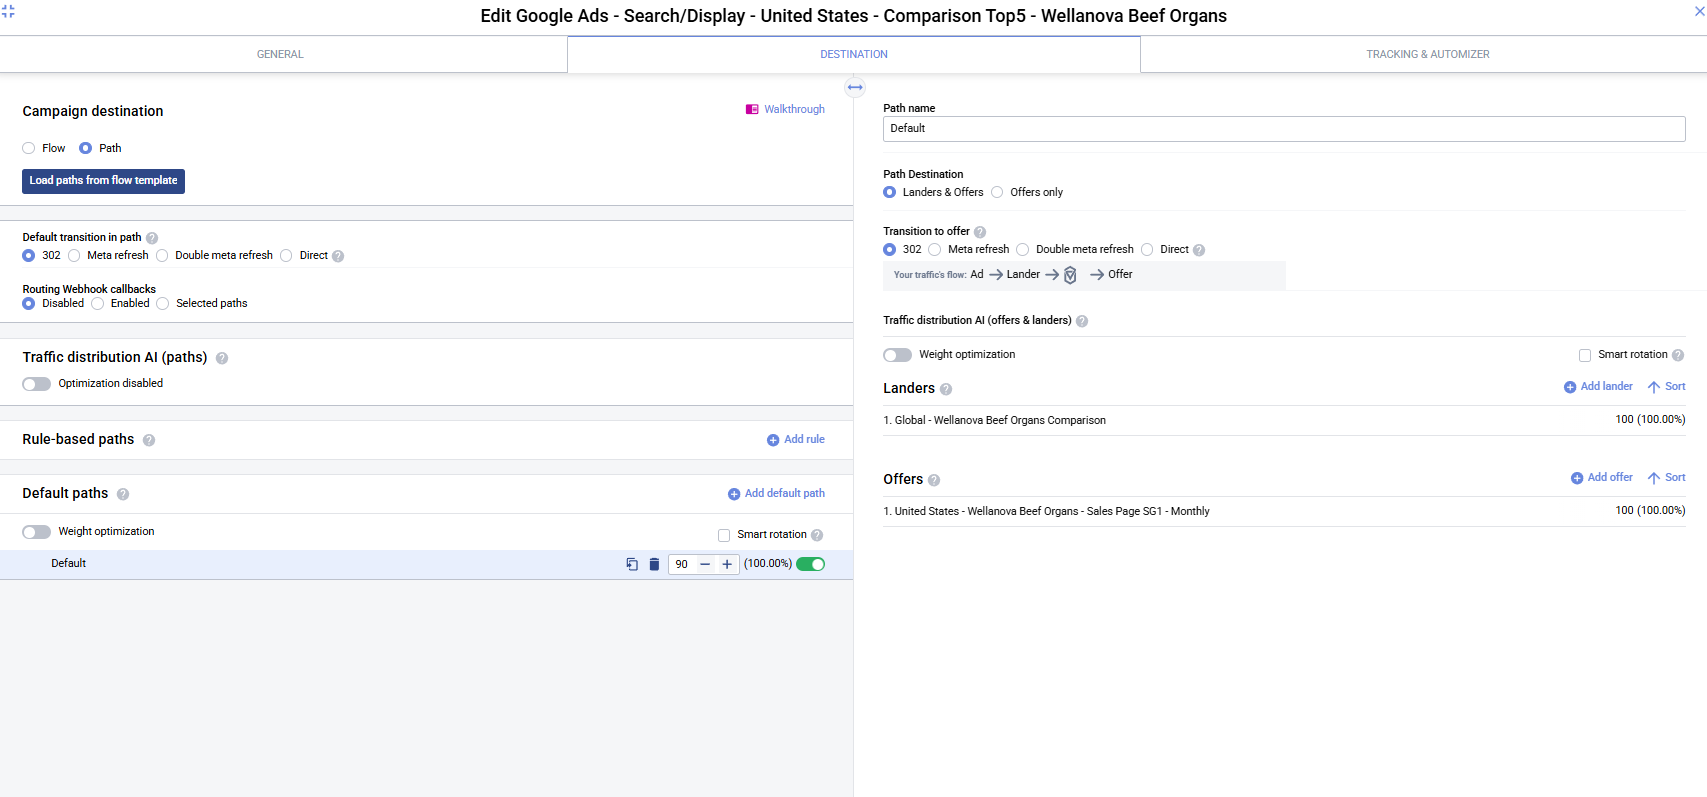1707x797 pixels.
Task: Show help for Traffic distribution AI (offers & landers)
Action: pyautogui.click(x=1082, y=321)
